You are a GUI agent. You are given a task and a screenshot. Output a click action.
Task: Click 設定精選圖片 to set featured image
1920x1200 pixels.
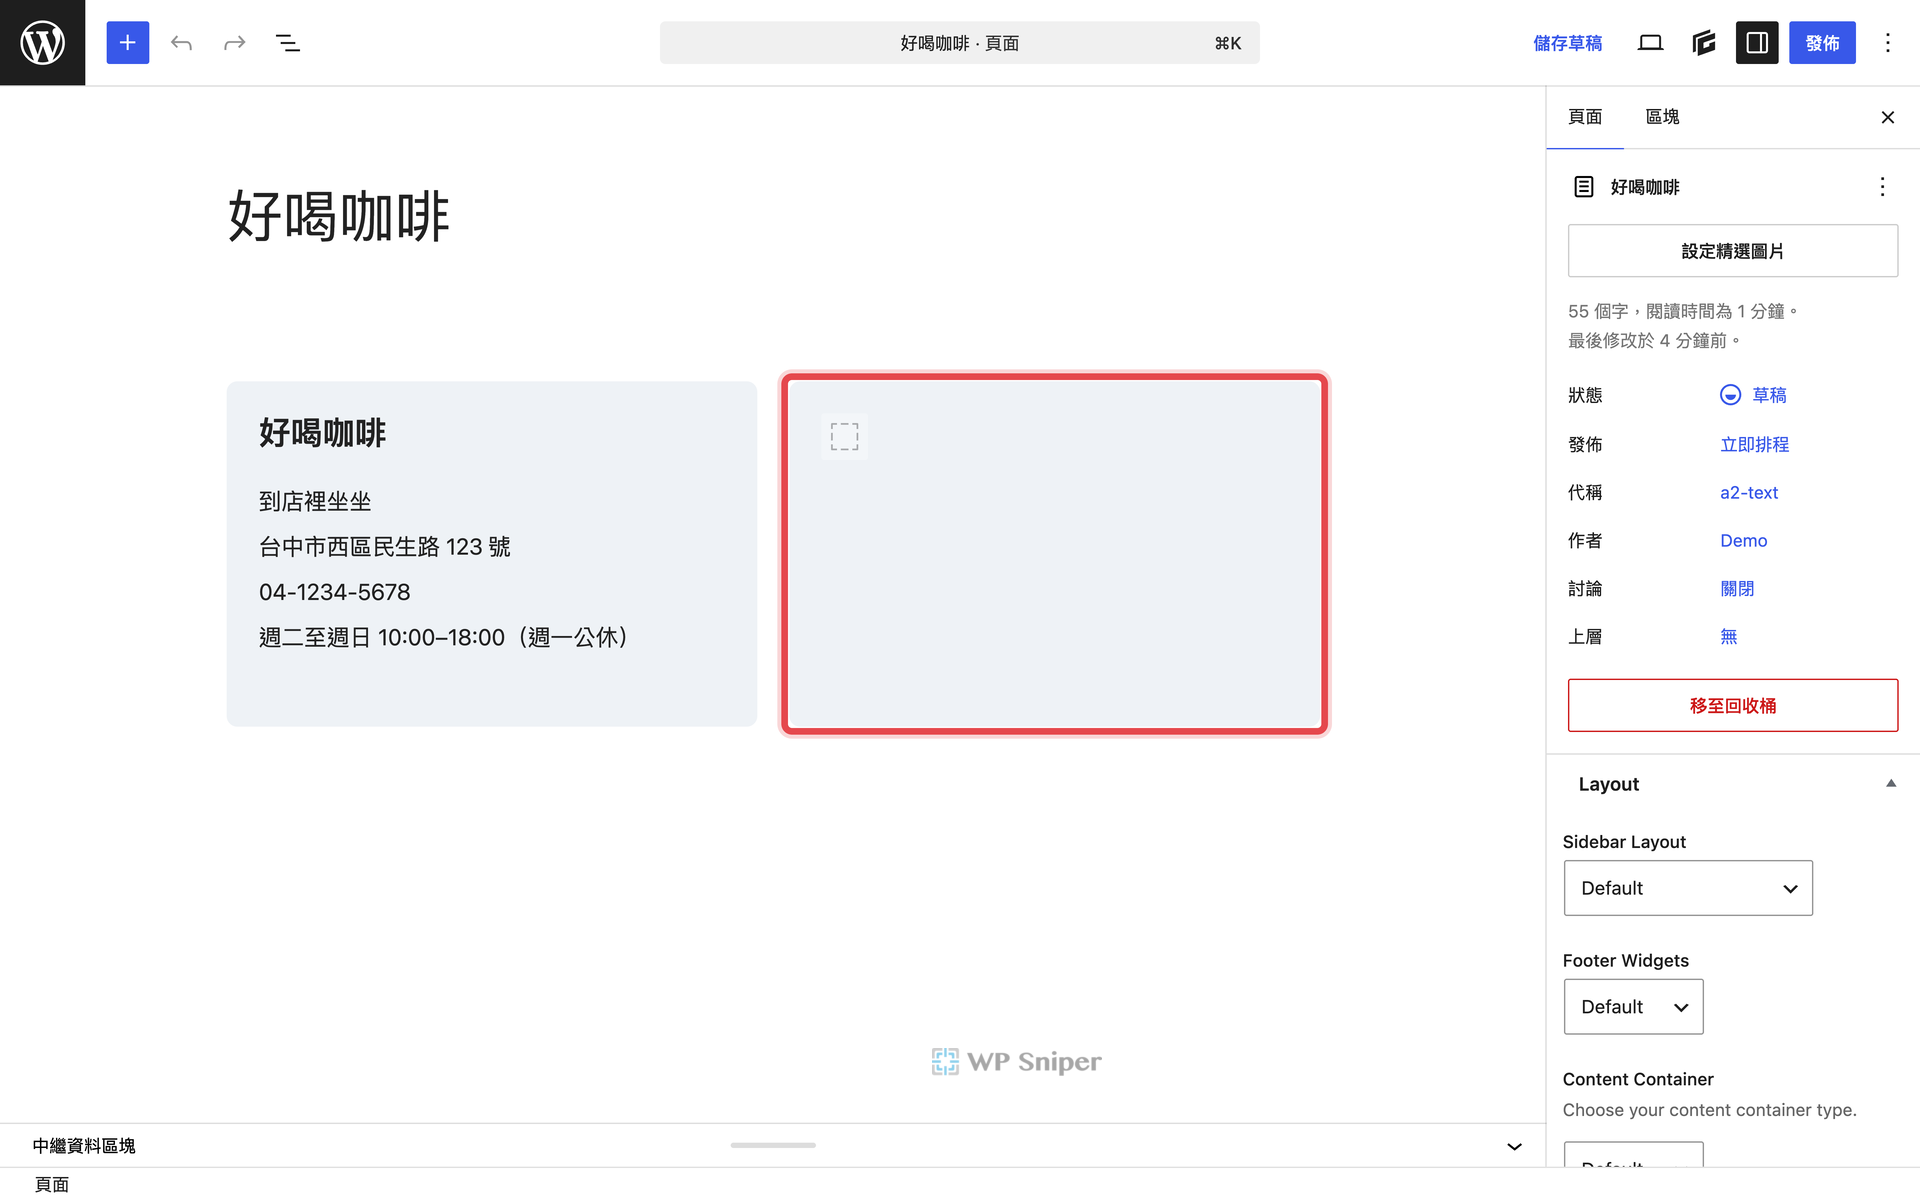tap(1732, 251)
